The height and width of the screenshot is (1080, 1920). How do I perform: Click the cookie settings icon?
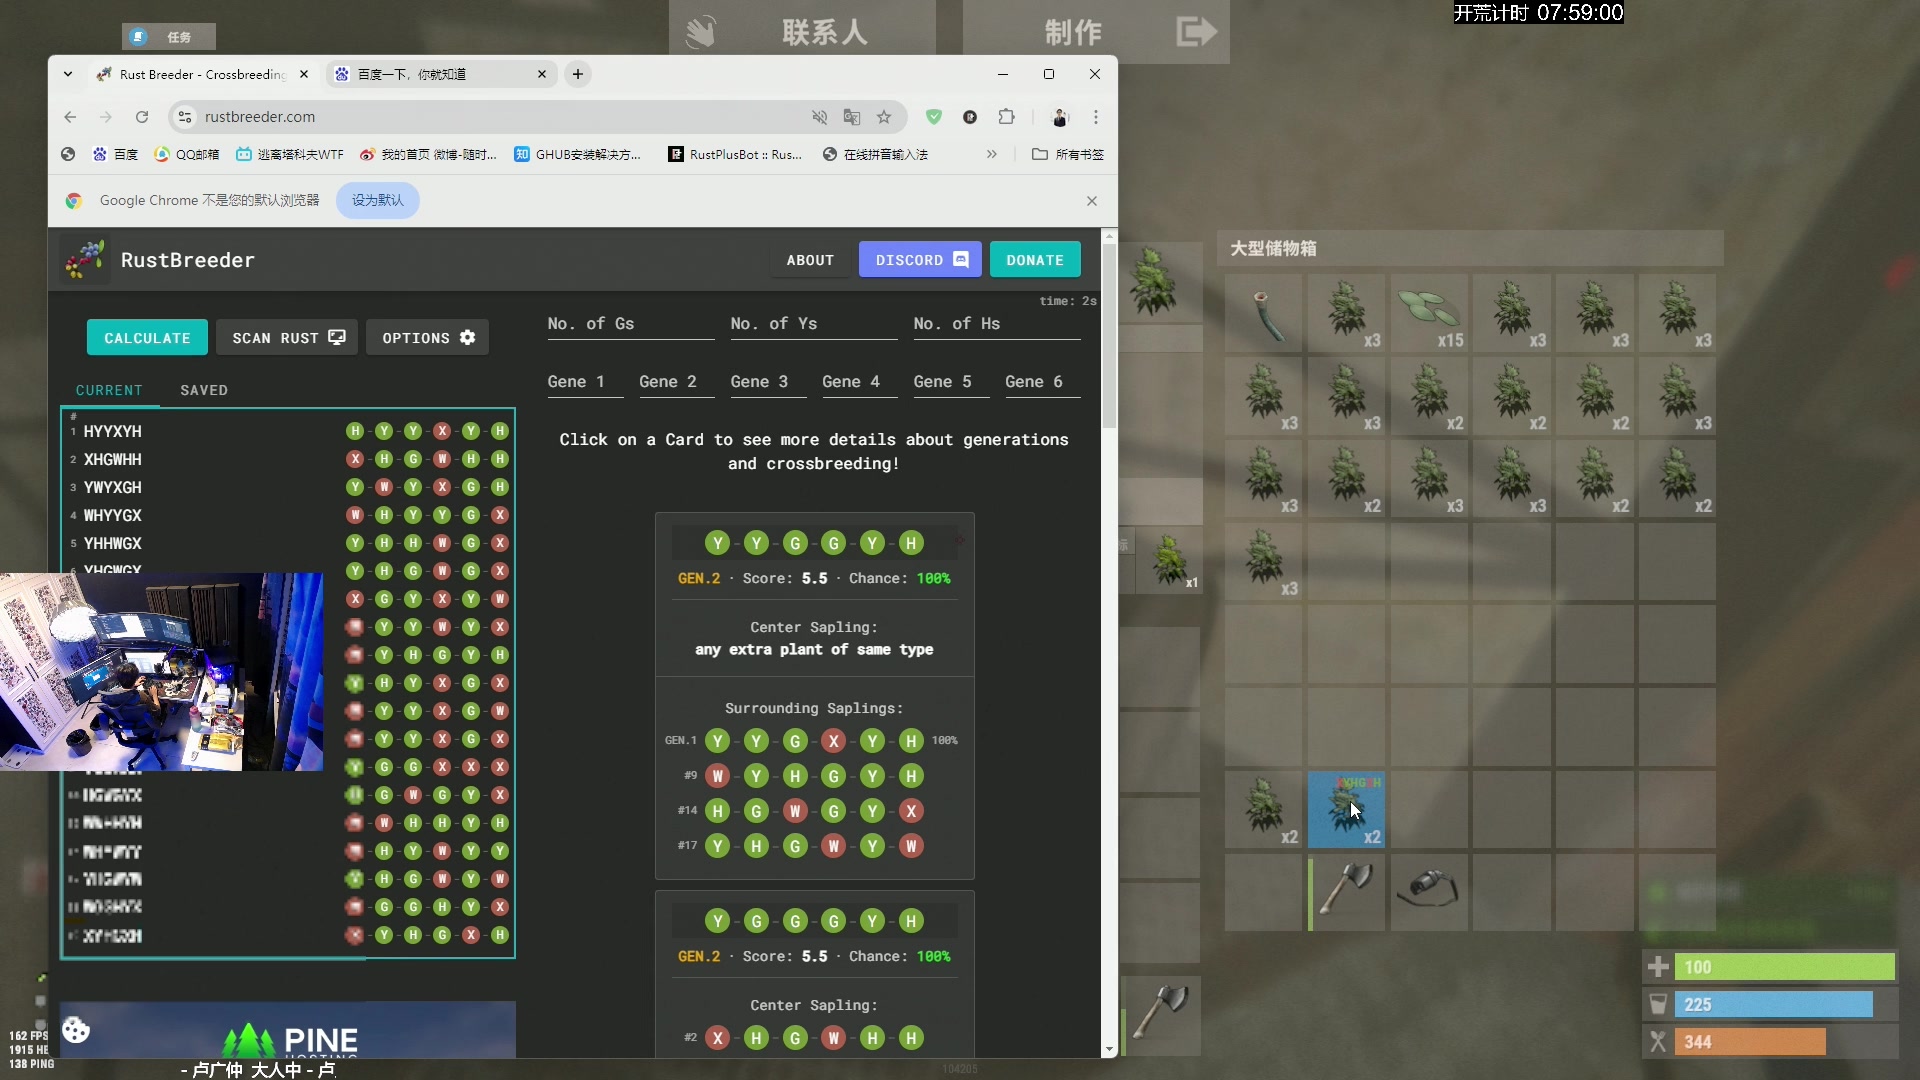[x=76, y=1030]
